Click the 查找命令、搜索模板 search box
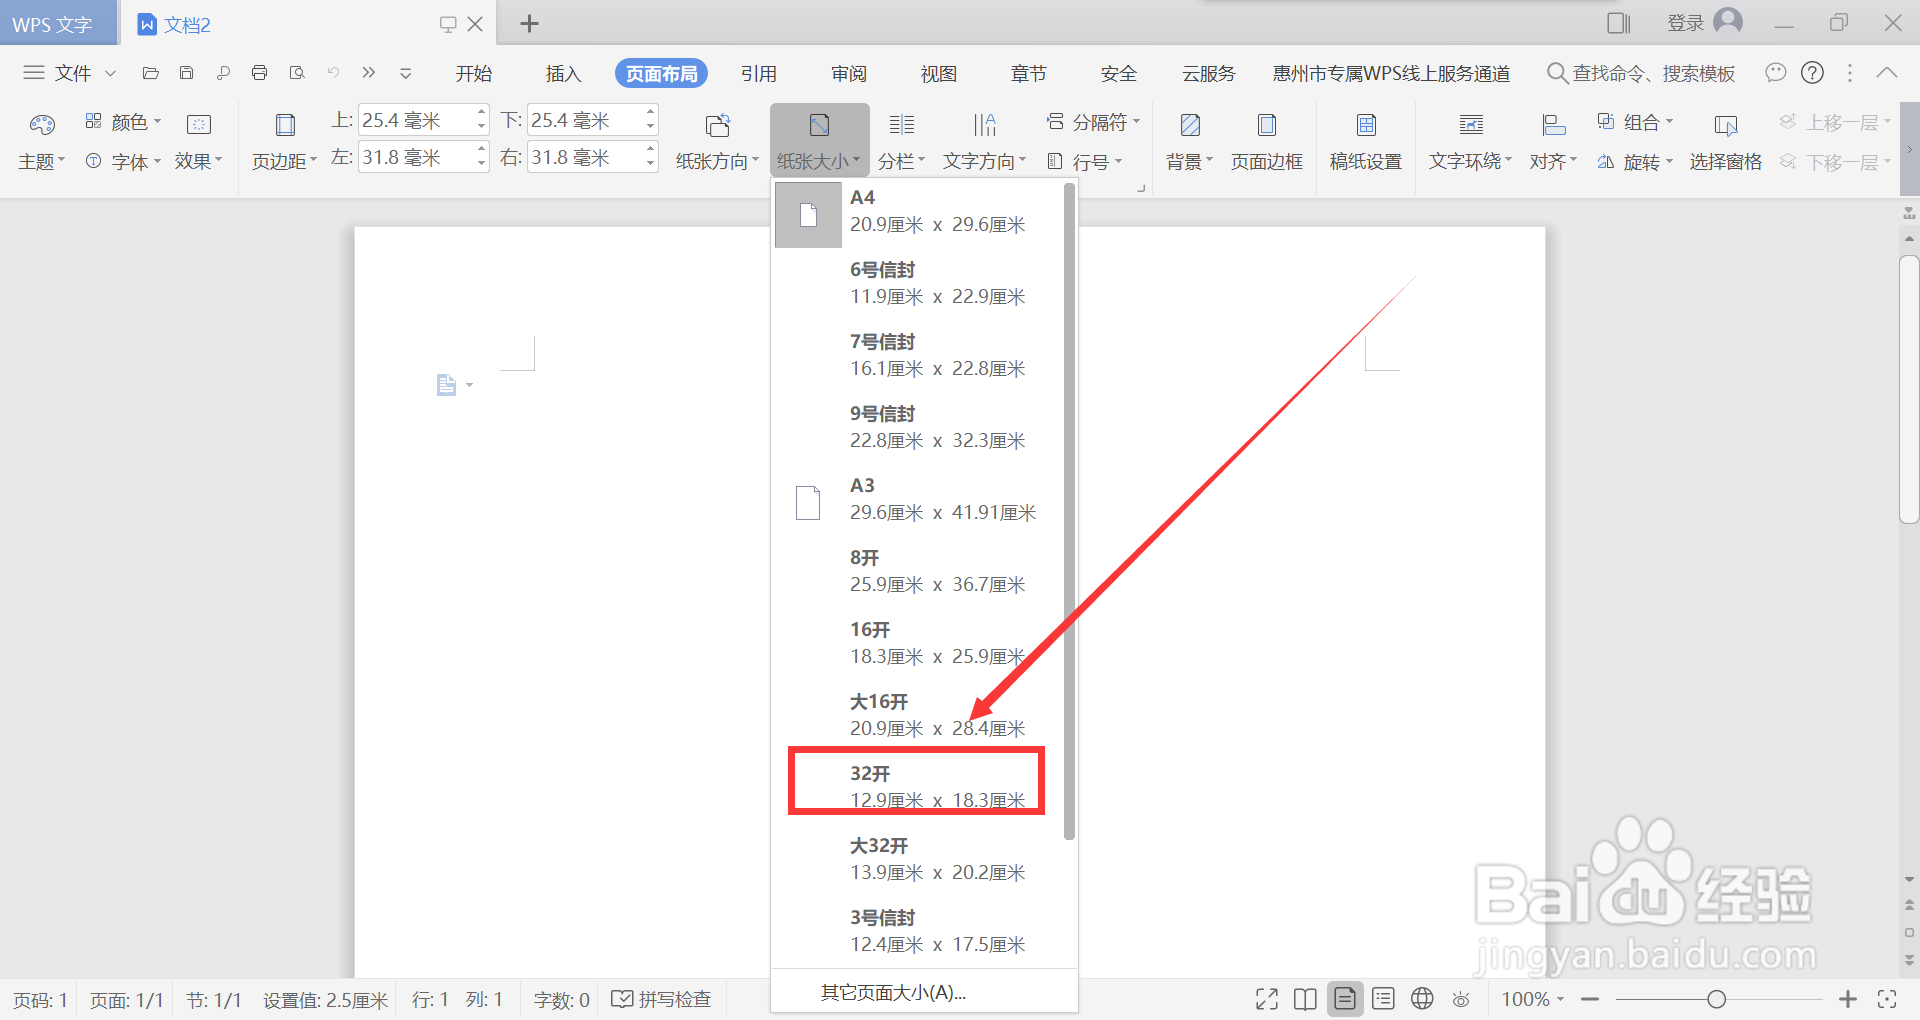Screen dimensions: 1920x1020 click(1641, 73)
